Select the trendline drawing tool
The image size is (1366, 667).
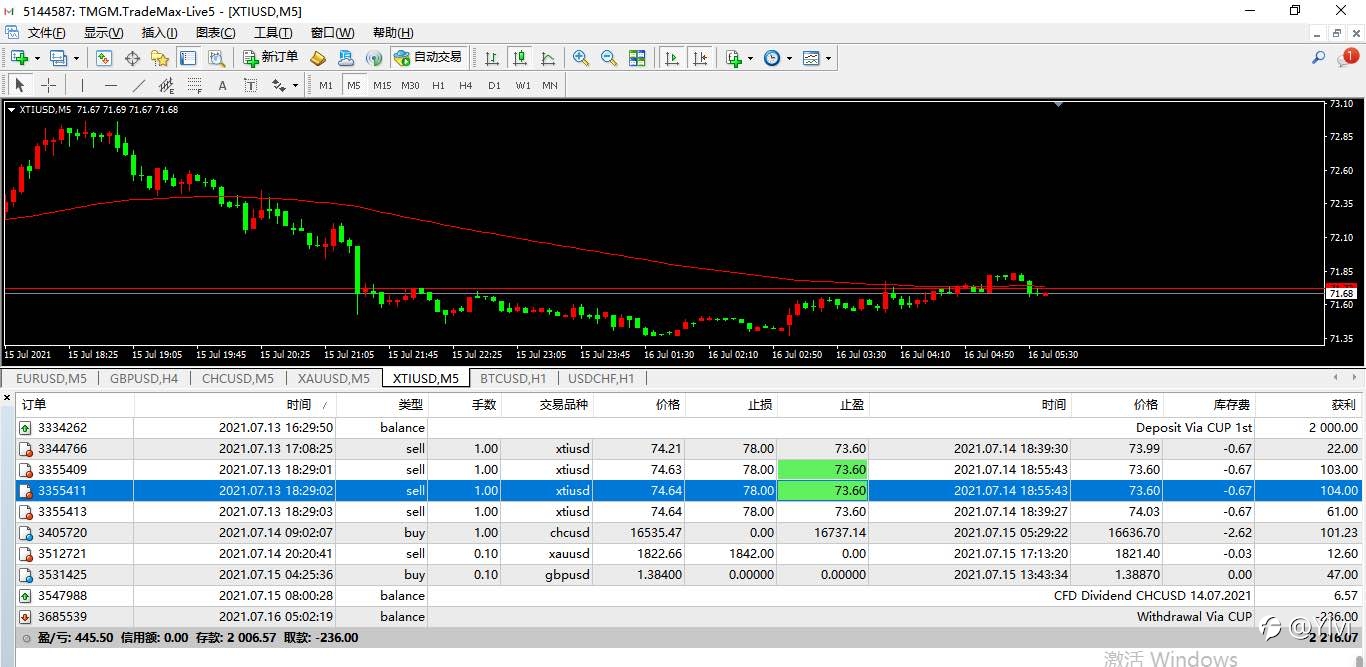pos(139,85)
